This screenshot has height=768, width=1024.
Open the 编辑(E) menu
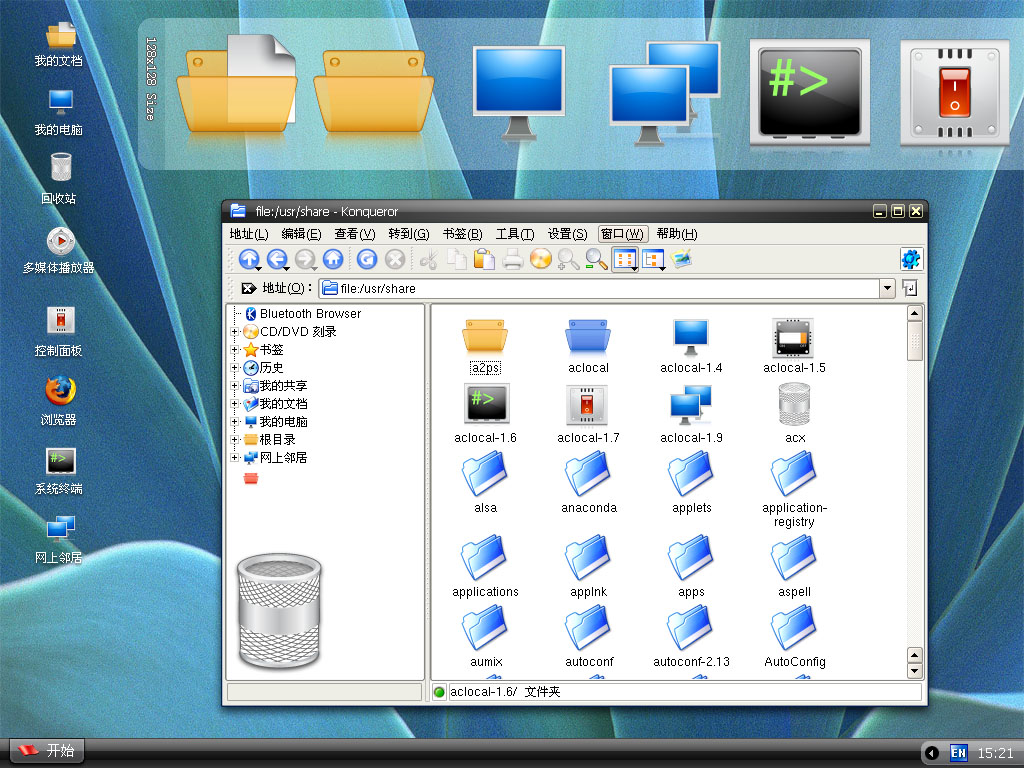(301, 234)
